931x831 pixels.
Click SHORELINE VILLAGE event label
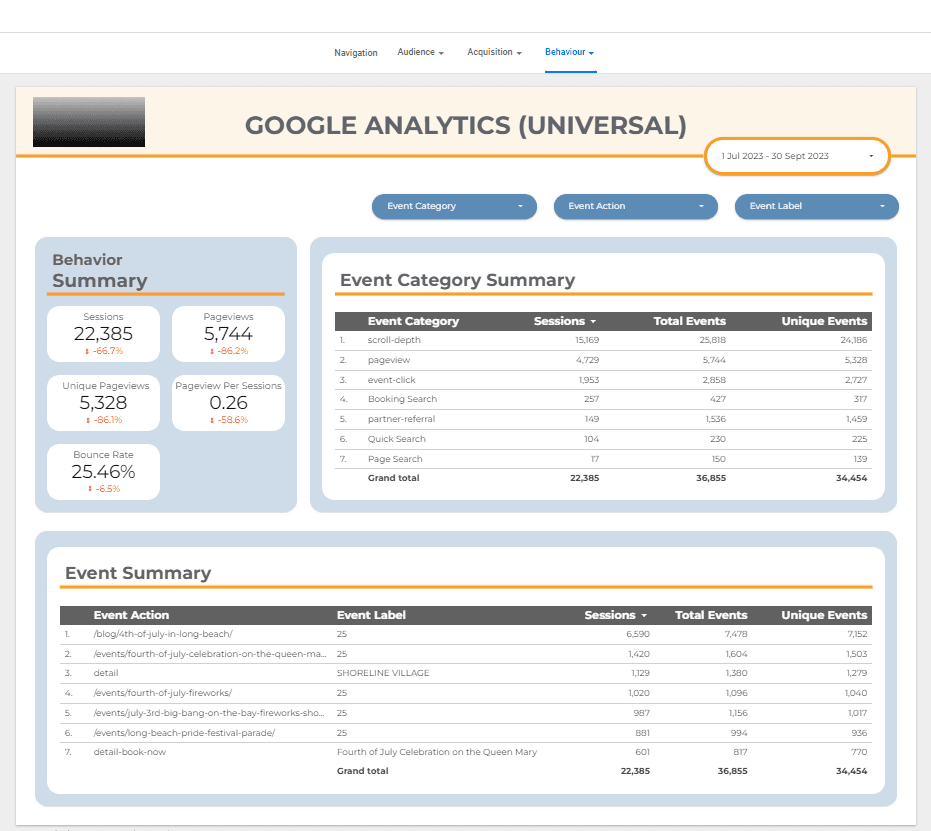point(383,673)
